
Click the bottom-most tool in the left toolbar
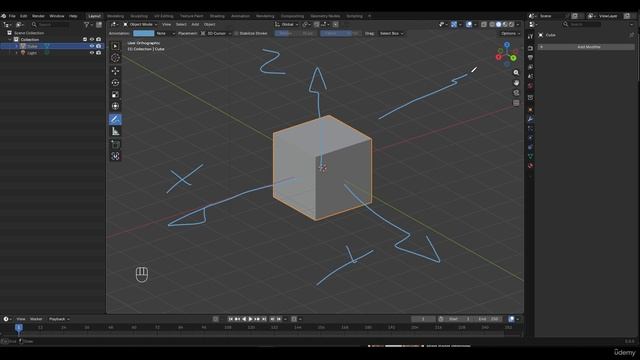[x=115, y=156]
